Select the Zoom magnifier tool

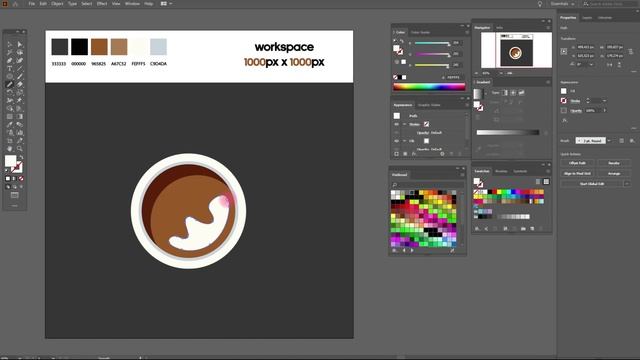tap(19, 149)
